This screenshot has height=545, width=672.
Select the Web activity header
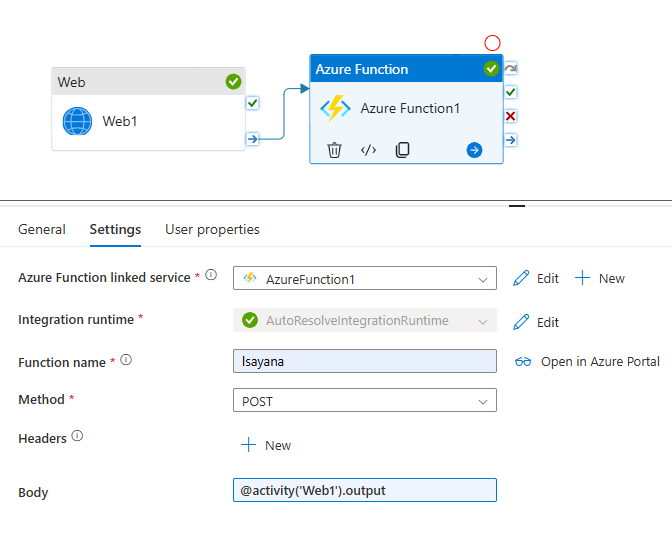[x=148, y=81]
